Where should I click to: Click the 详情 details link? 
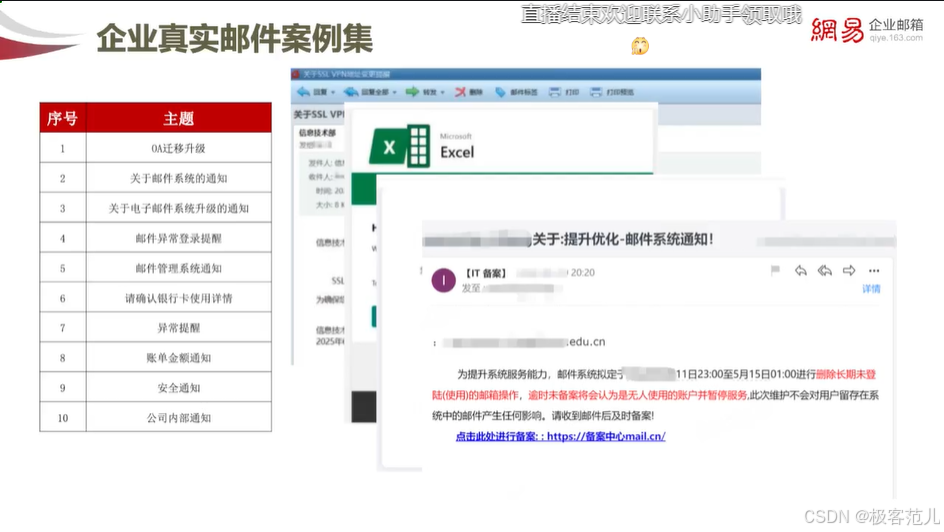coord(871,289)
